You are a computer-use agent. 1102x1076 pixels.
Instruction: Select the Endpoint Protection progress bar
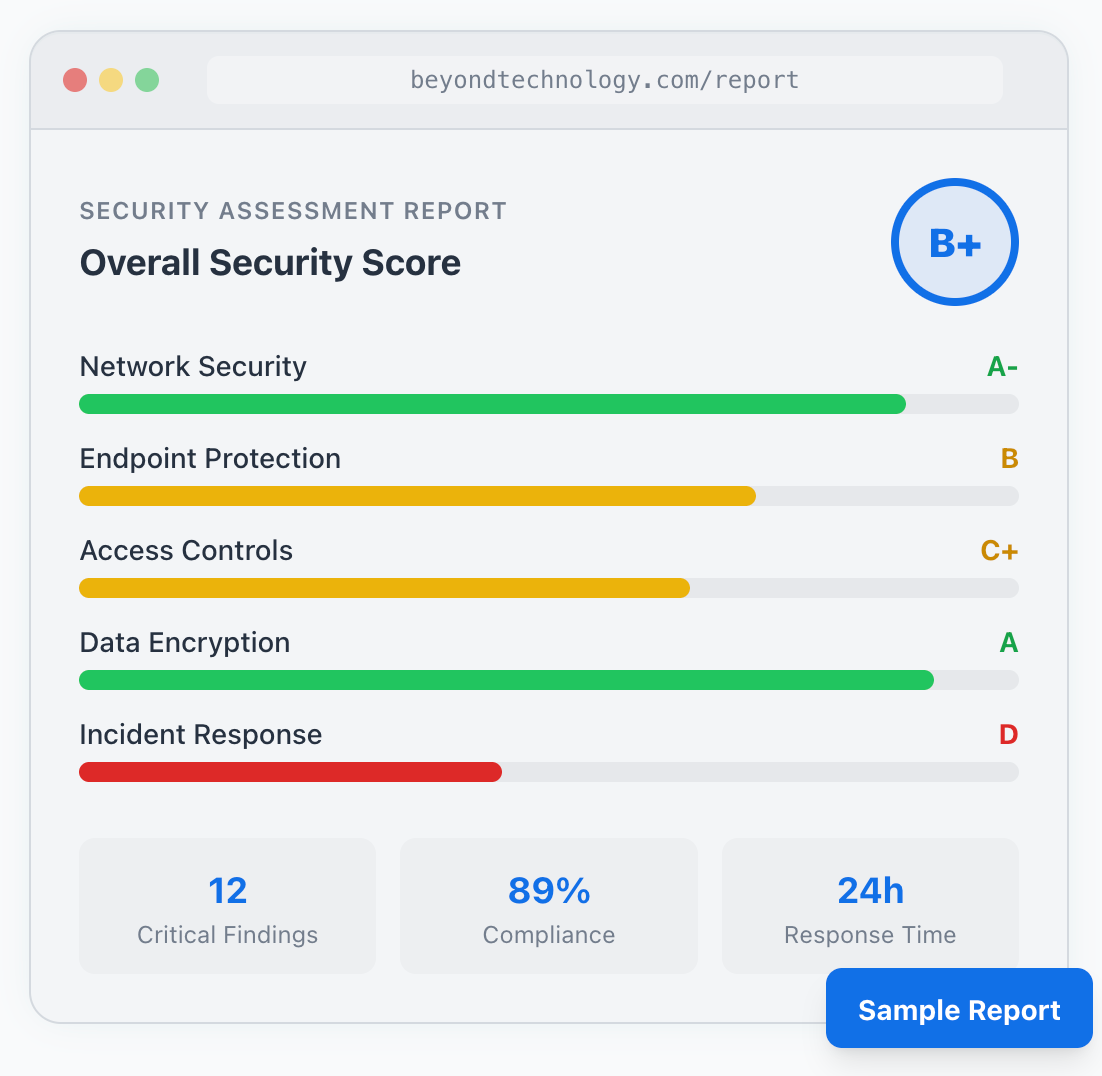[549, 496]
